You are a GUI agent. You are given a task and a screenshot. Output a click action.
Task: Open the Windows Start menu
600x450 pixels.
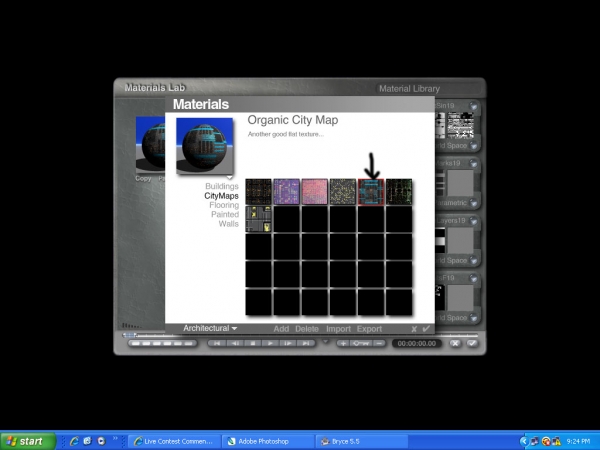pyautogui.click(x=28, y=441)
